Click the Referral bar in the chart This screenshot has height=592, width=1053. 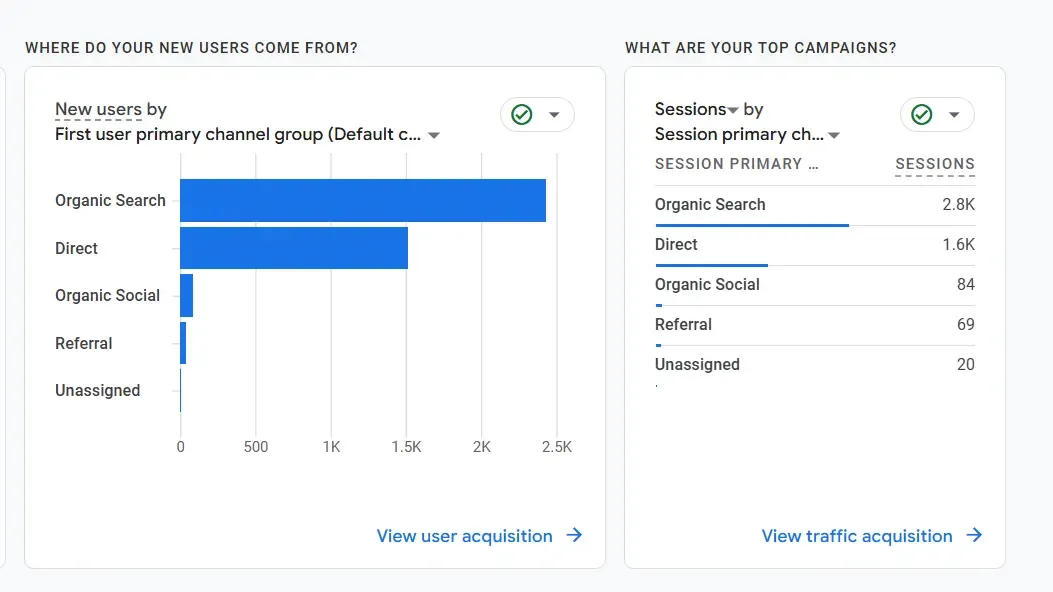pos(183,343)
